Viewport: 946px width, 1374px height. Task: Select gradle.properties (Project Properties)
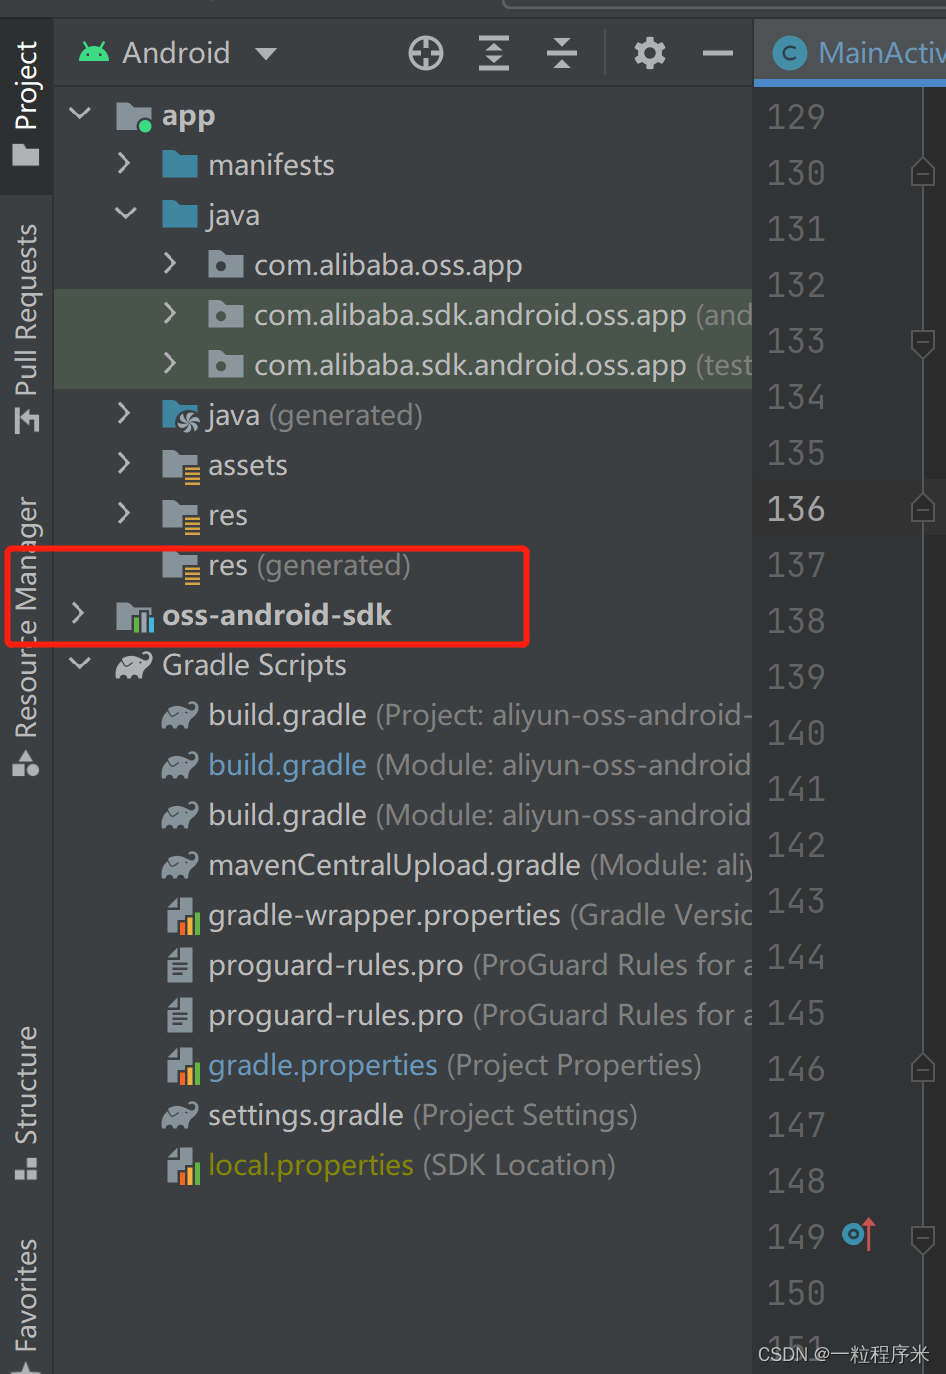[x=403, y=1065]
